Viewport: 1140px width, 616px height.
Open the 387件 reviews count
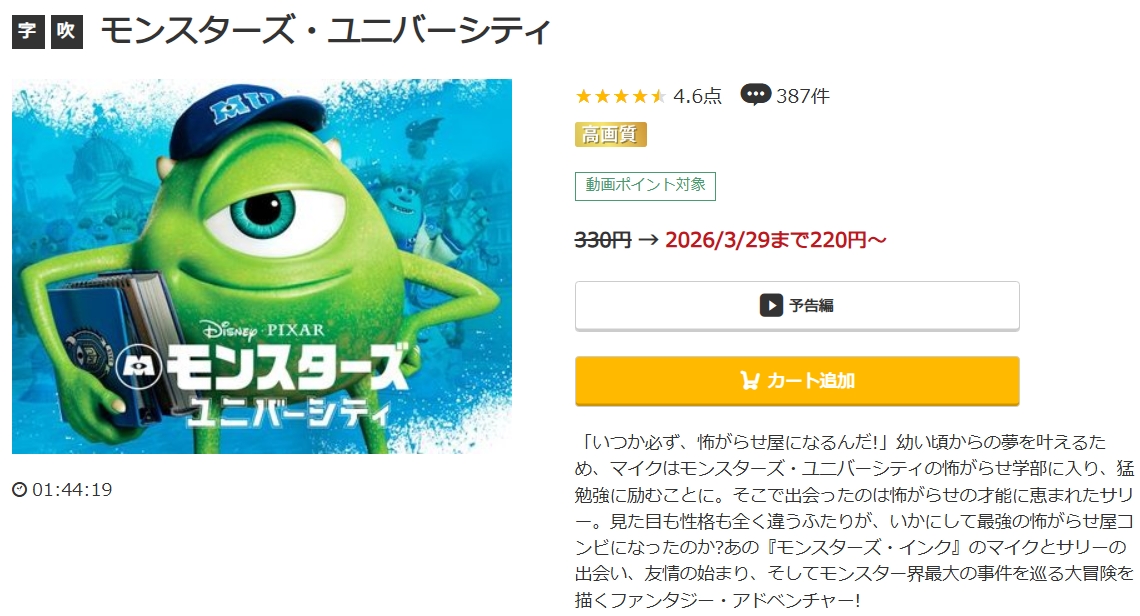[803, 96]
